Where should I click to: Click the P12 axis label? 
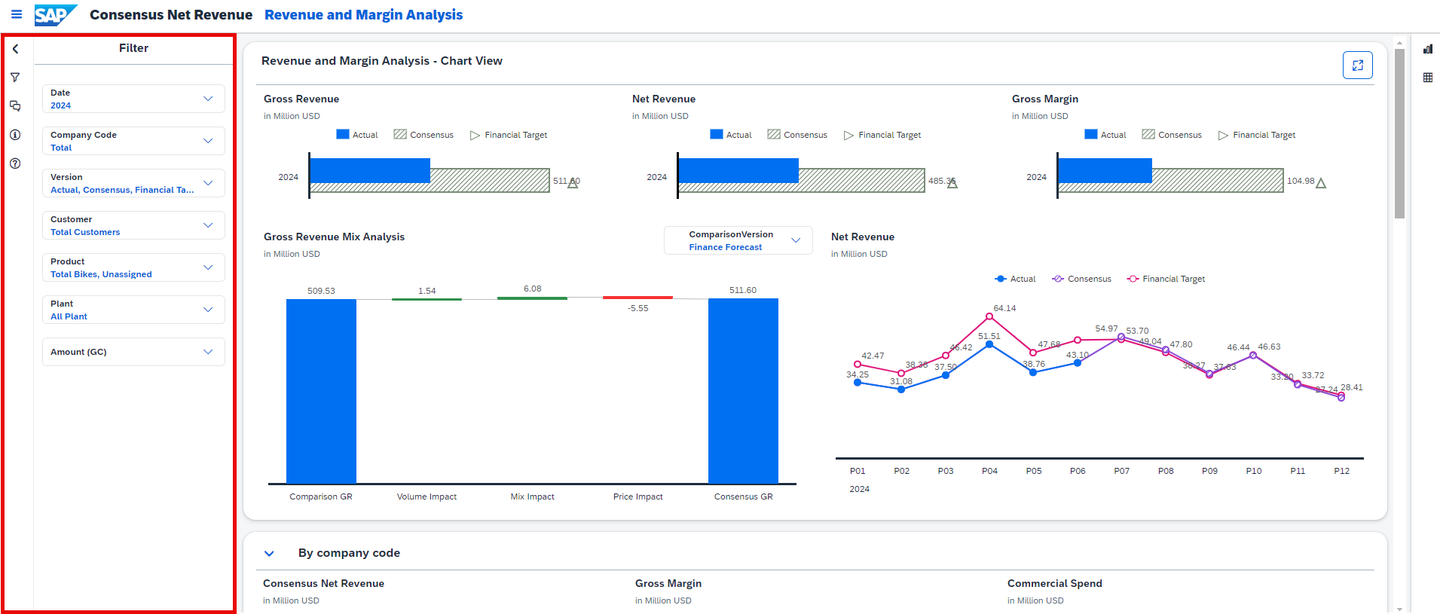[1341, 470]
